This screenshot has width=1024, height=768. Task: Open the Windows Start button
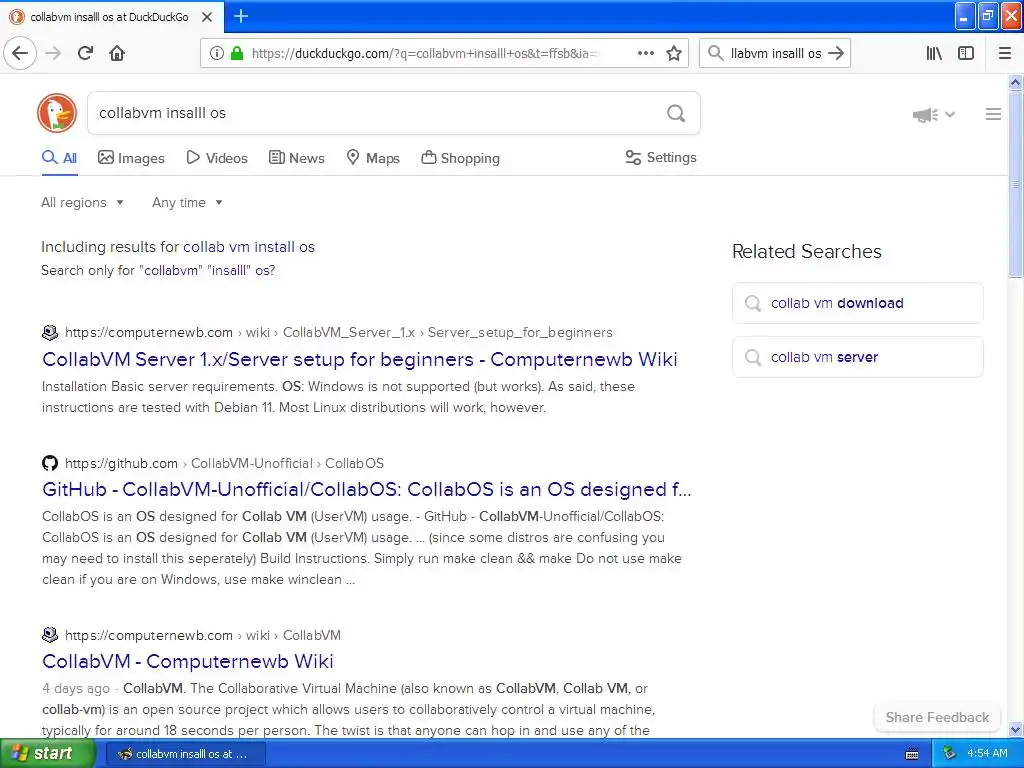coord(48,754)
